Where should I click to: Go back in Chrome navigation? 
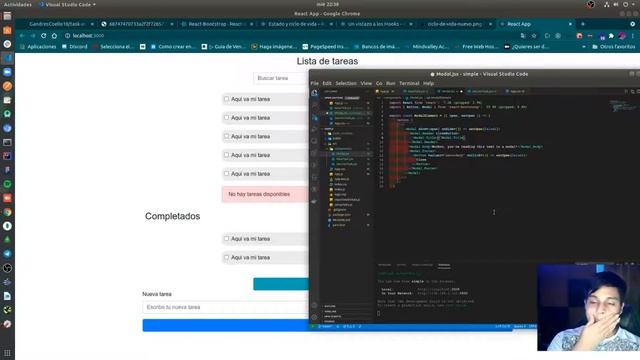pyautogui.click(x=22, y=36)
